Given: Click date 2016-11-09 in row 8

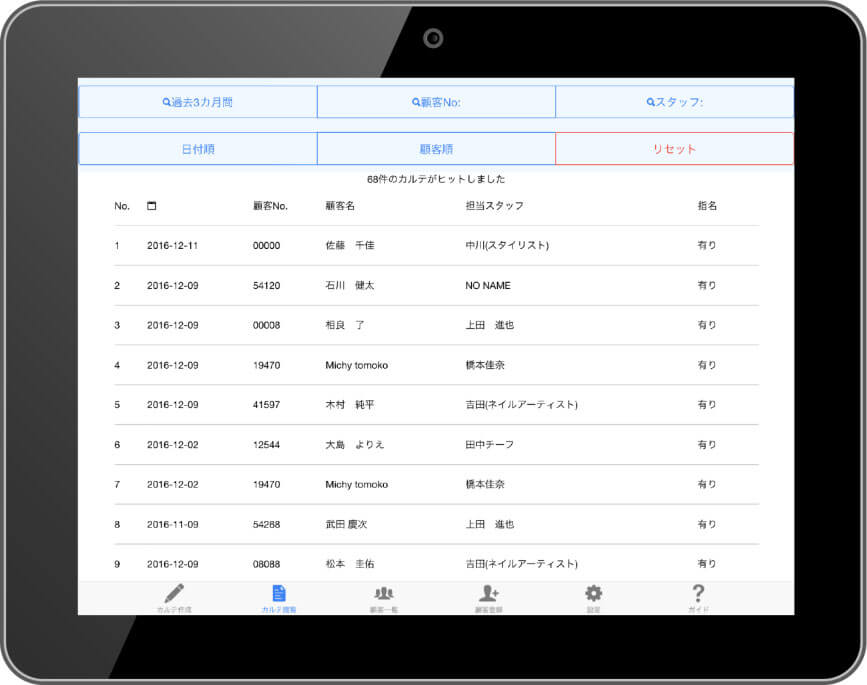Looking at the screenshot, I should click(x=173, y=524).
